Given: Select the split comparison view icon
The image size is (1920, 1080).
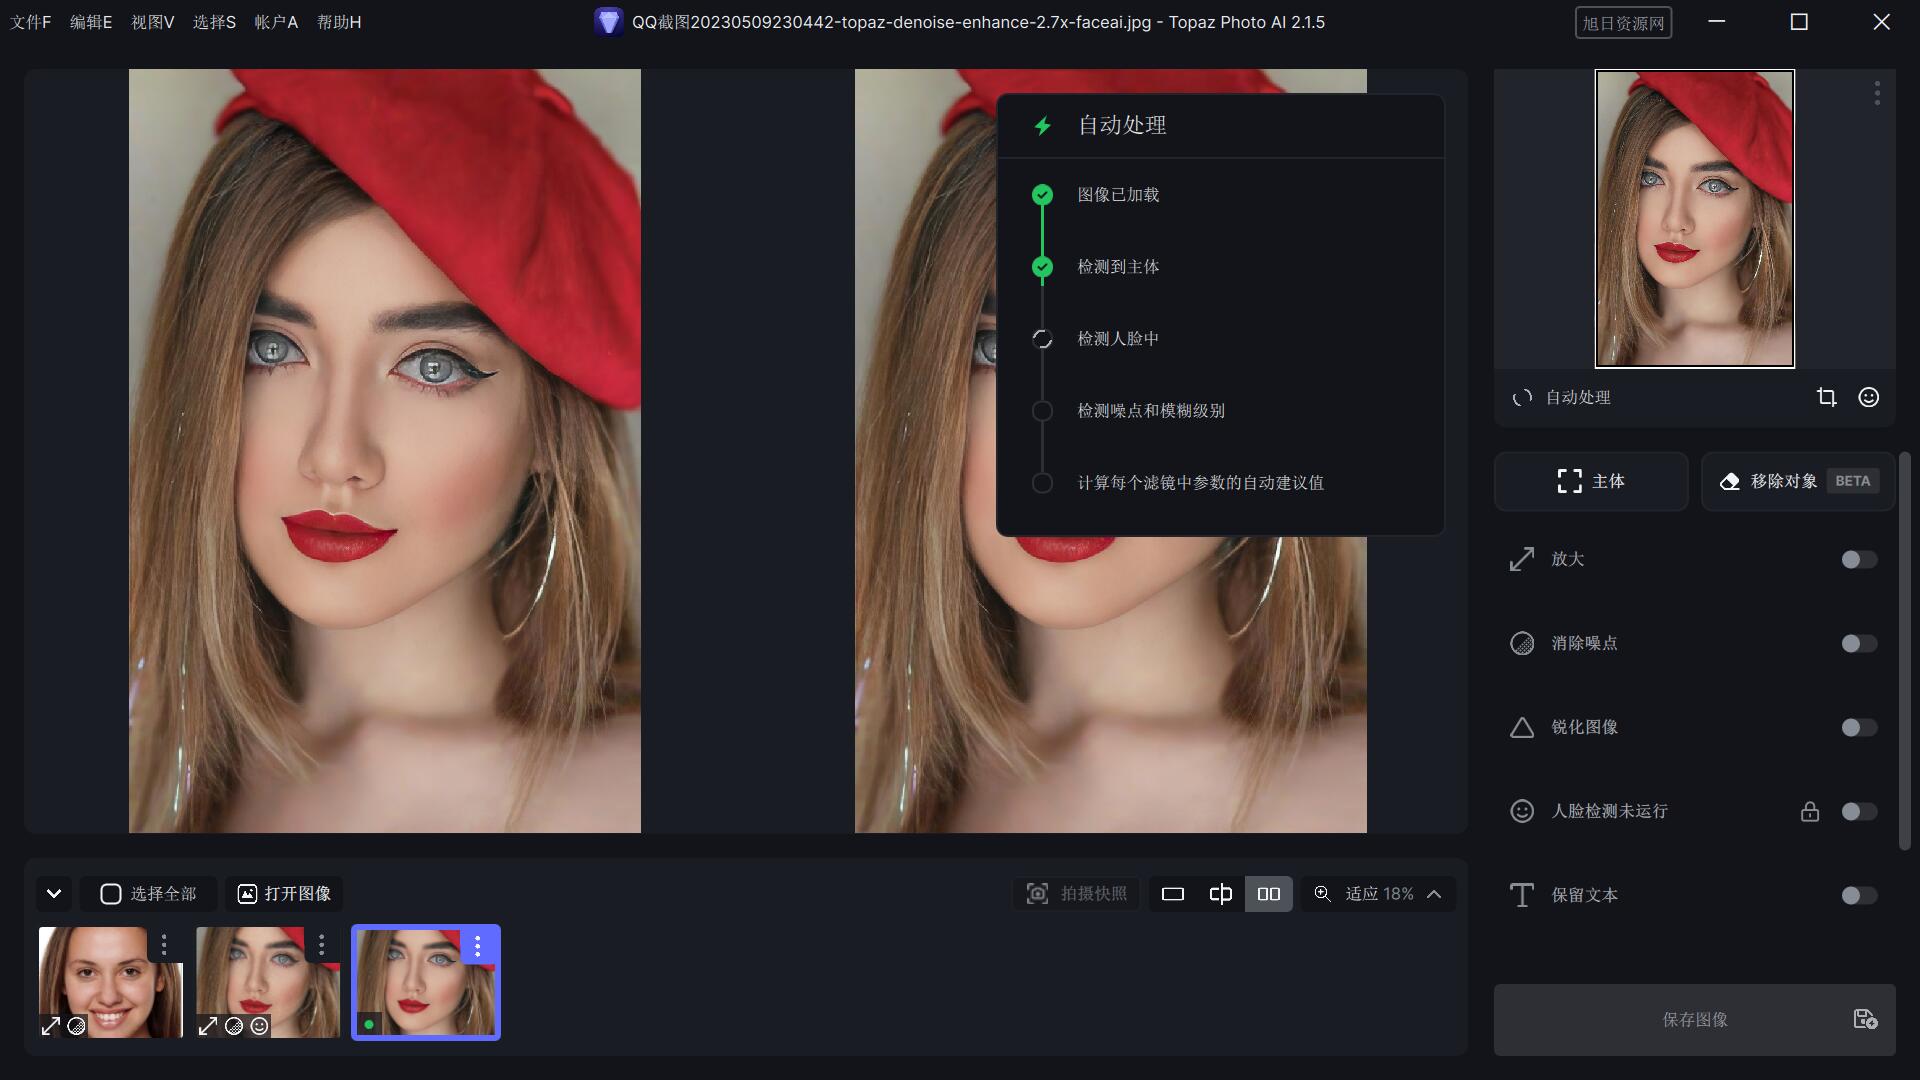Looking at the screenshot, I should pyautogui.click(x=1220, y=894).
